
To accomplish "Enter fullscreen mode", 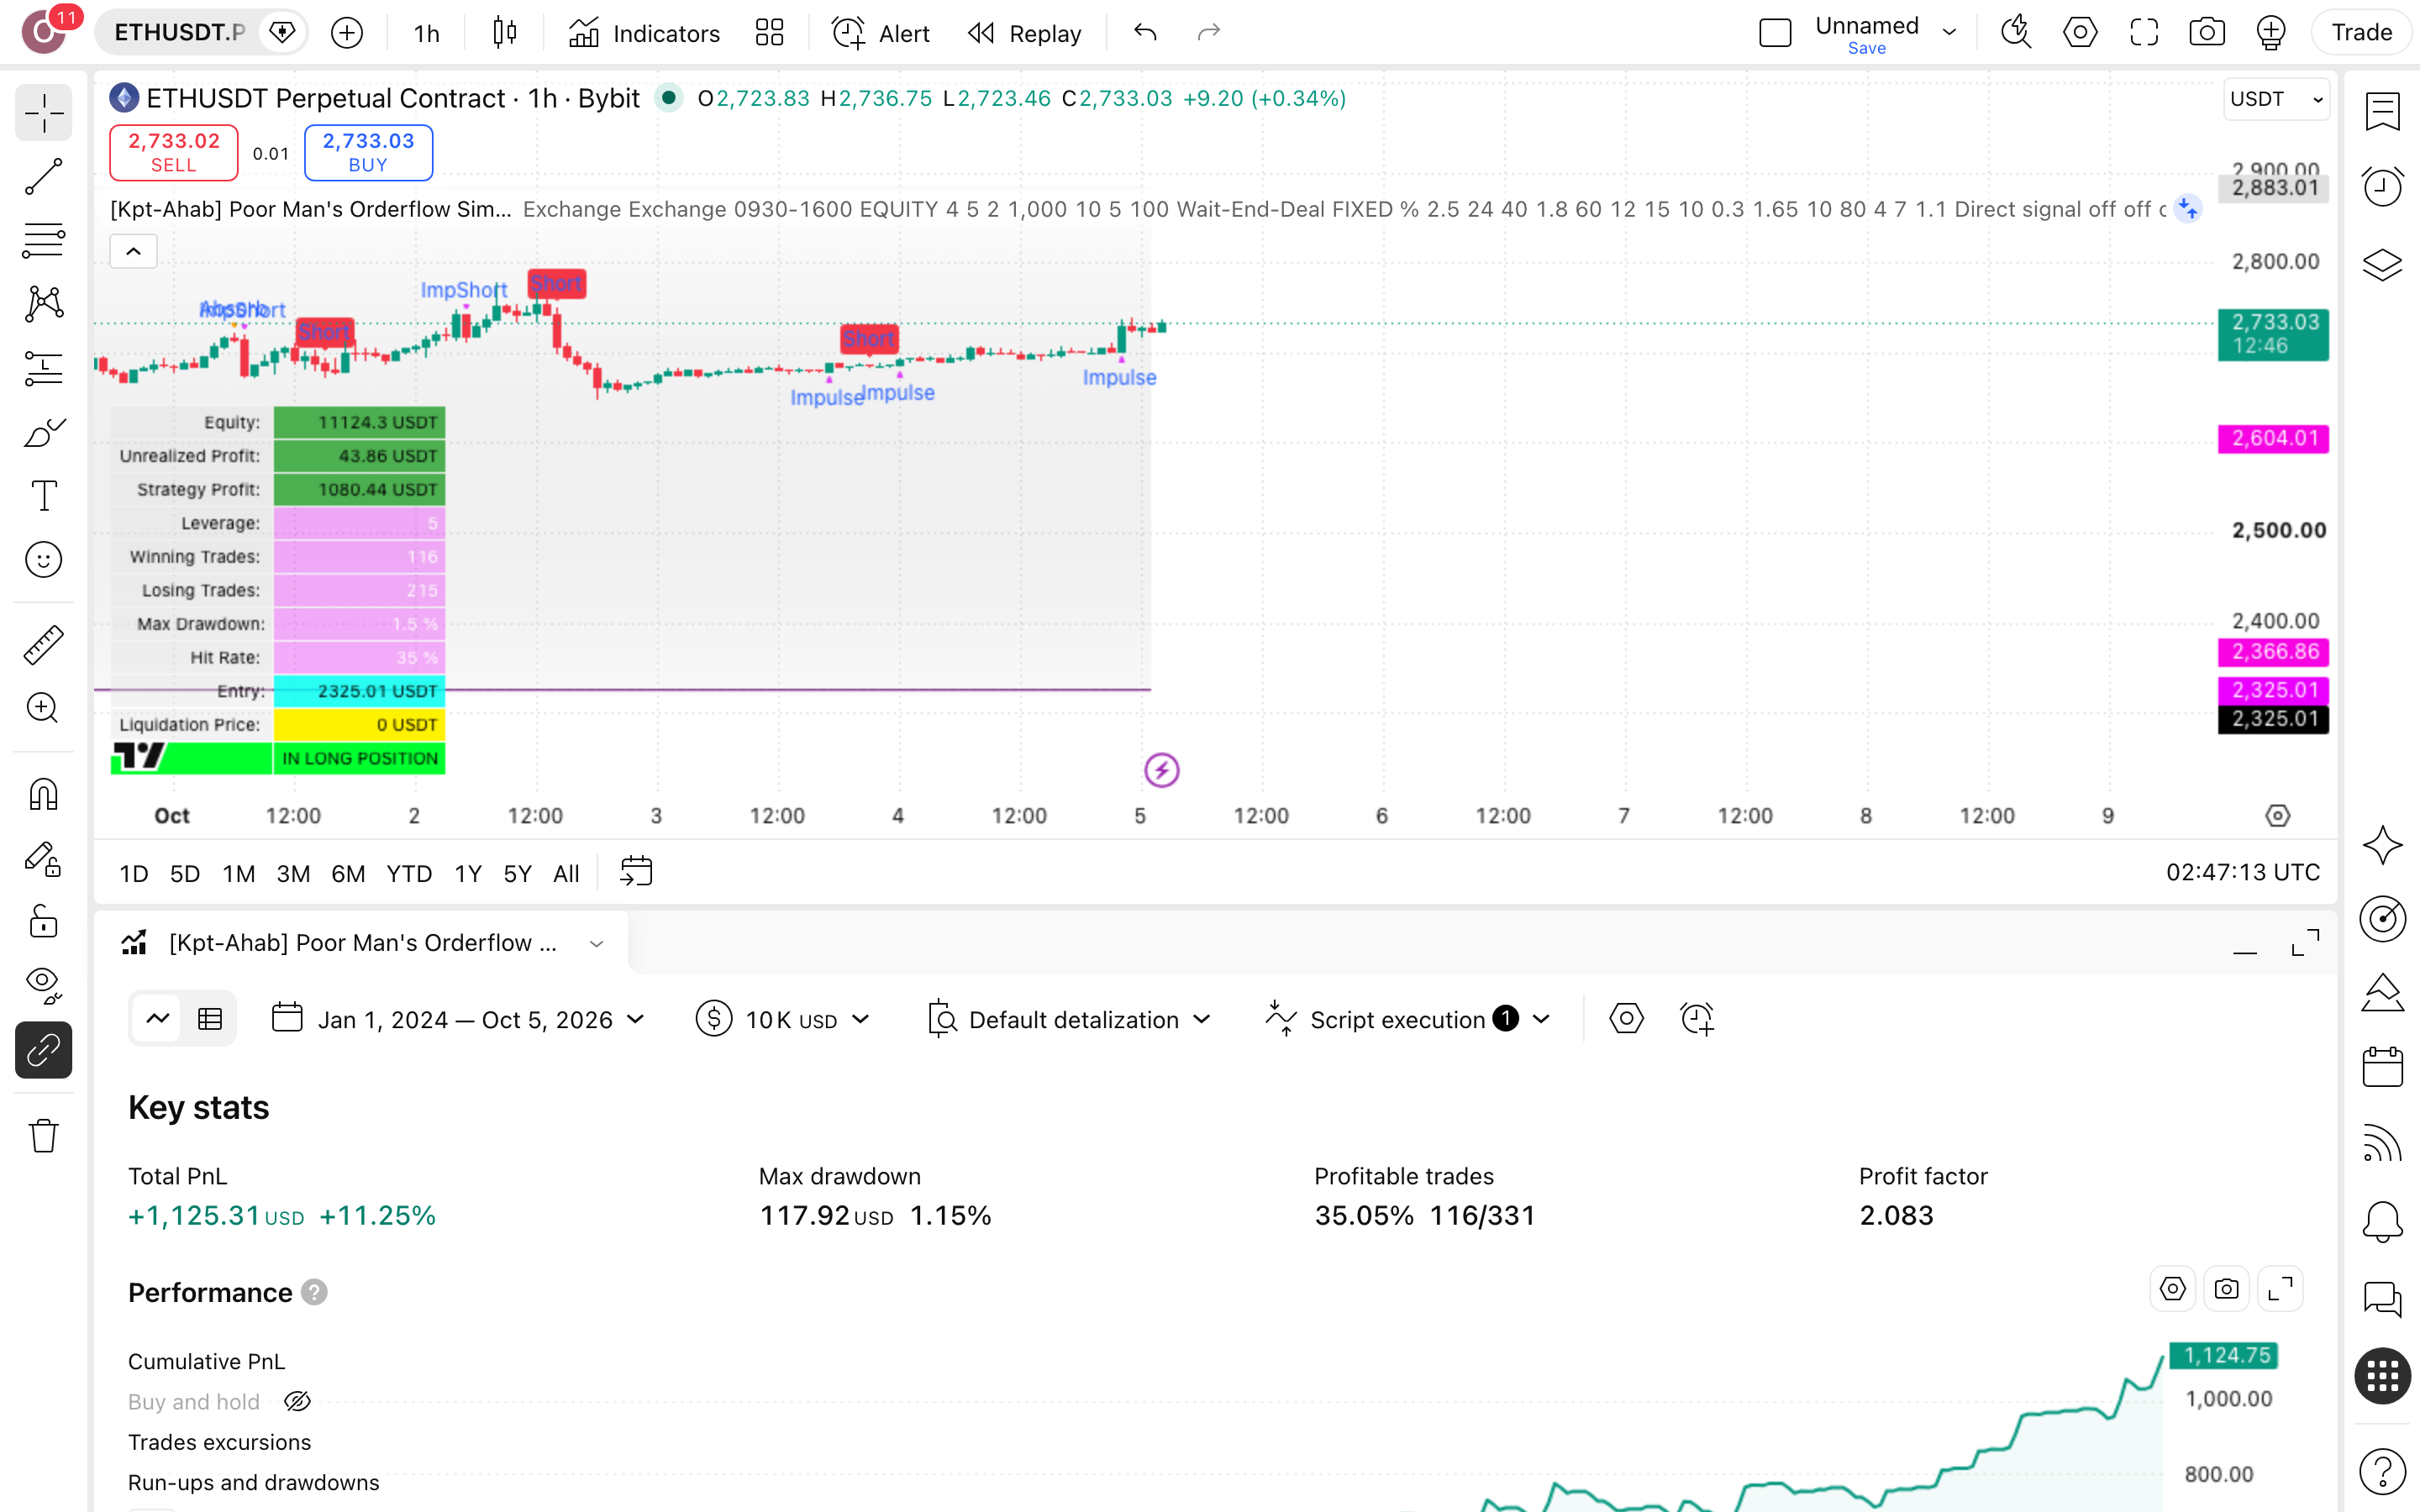I will (x=2144, y=33).
